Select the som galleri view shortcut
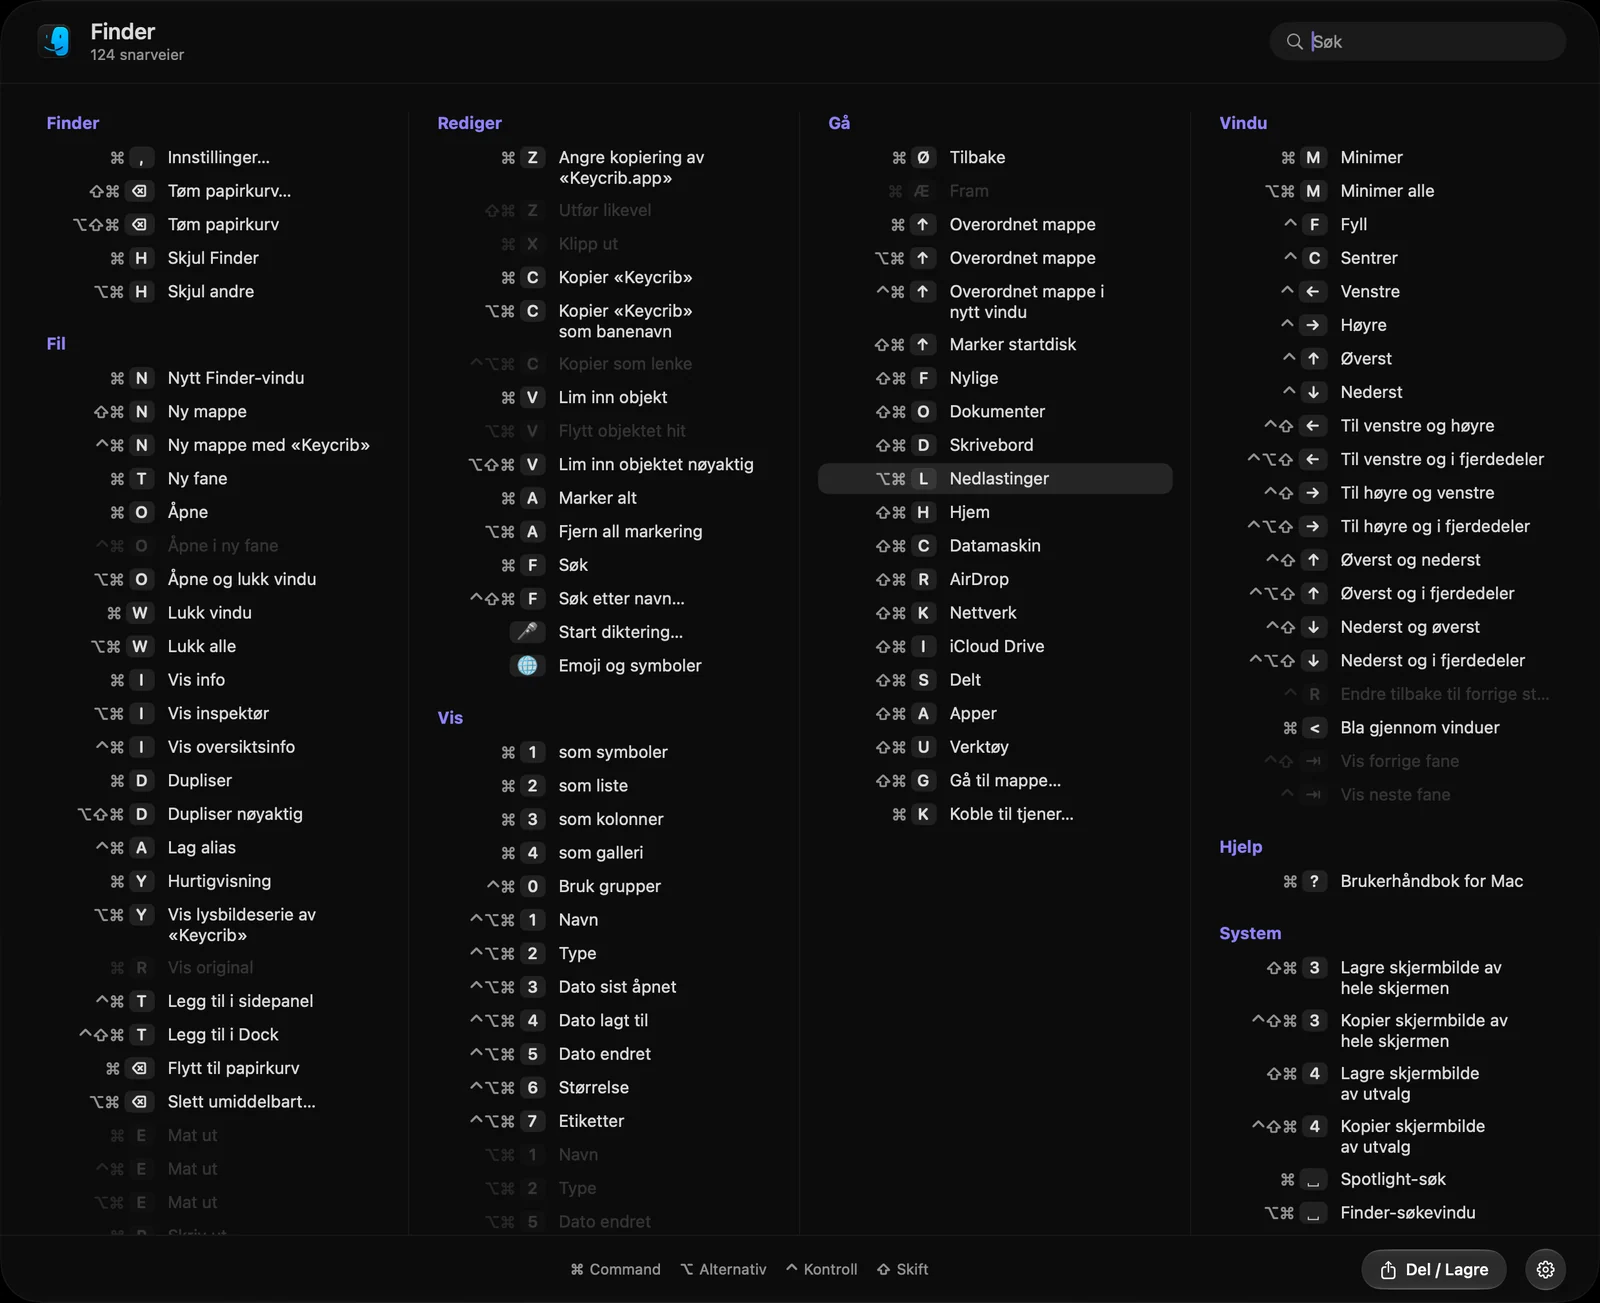 (604, 853)
